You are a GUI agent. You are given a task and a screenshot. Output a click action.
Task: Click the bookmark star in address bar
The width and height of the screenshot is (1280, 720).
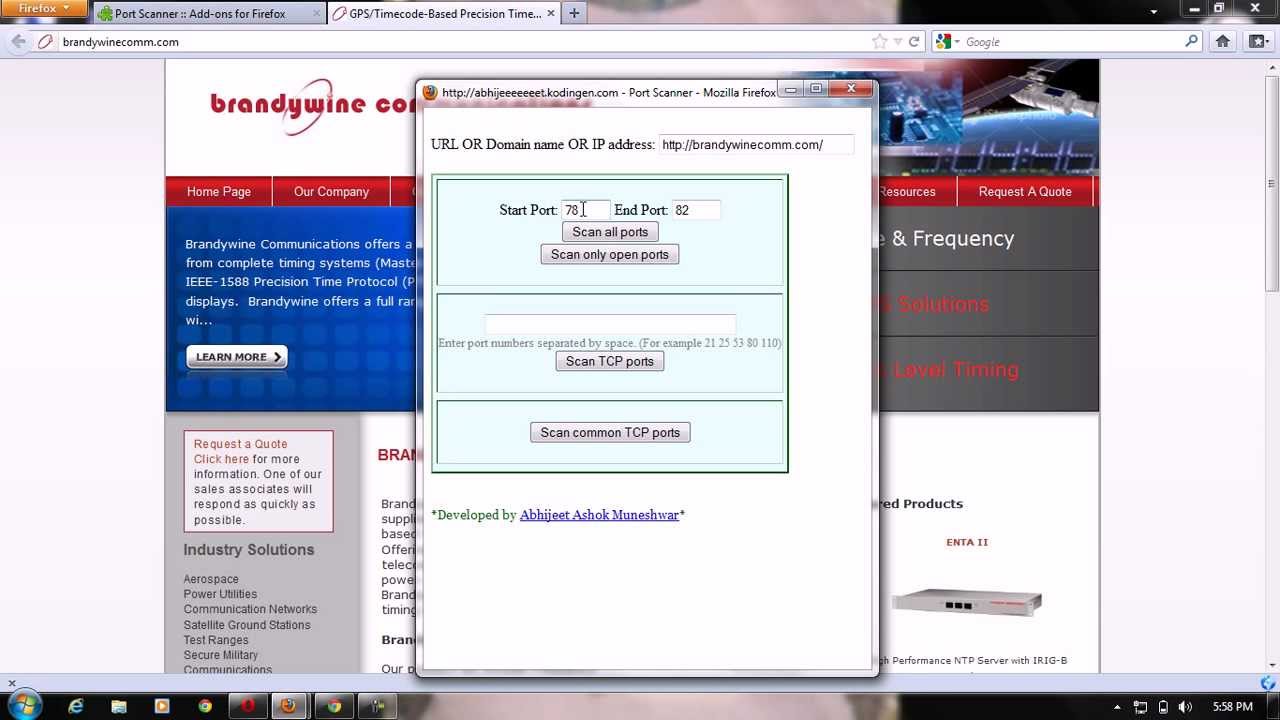(x=880, y=41)
